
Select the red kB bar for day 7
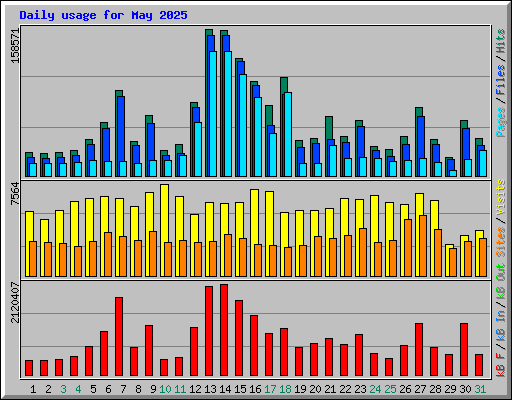pos(119,336)
